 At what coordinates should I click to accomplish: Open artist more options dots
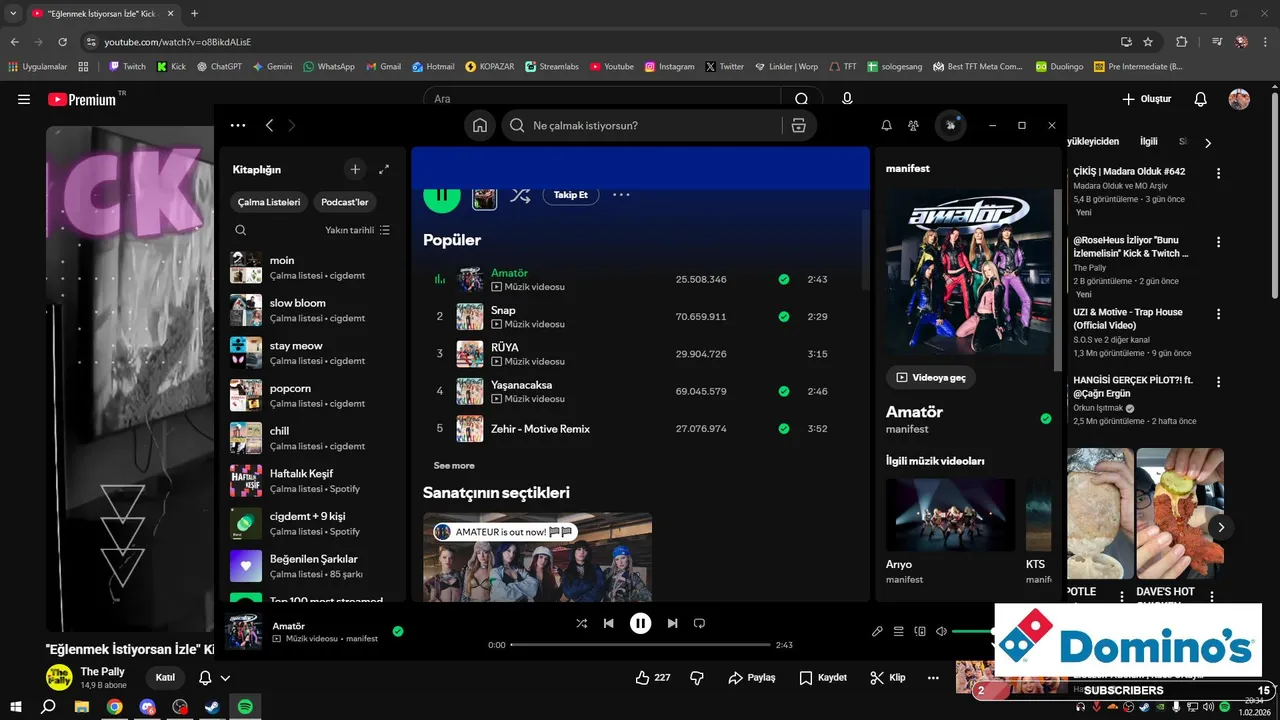[x=621, y=195]
